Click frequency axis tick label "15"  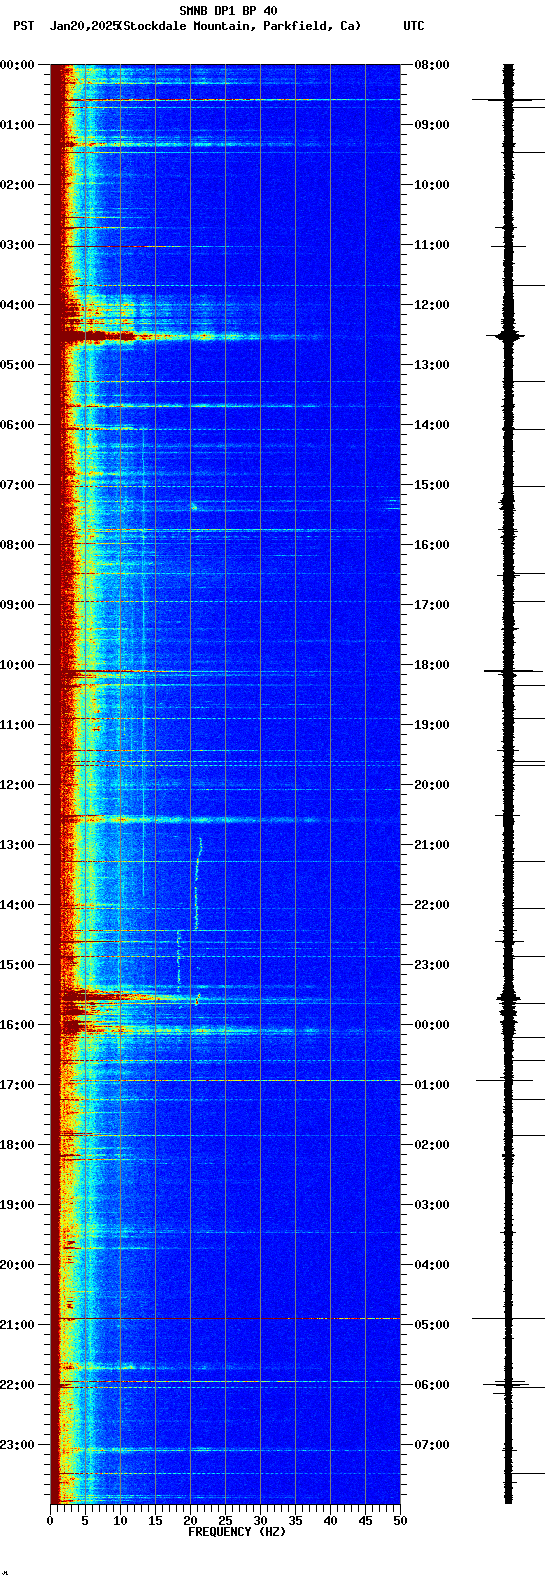pyautogui.click(x=155, y=1521)
